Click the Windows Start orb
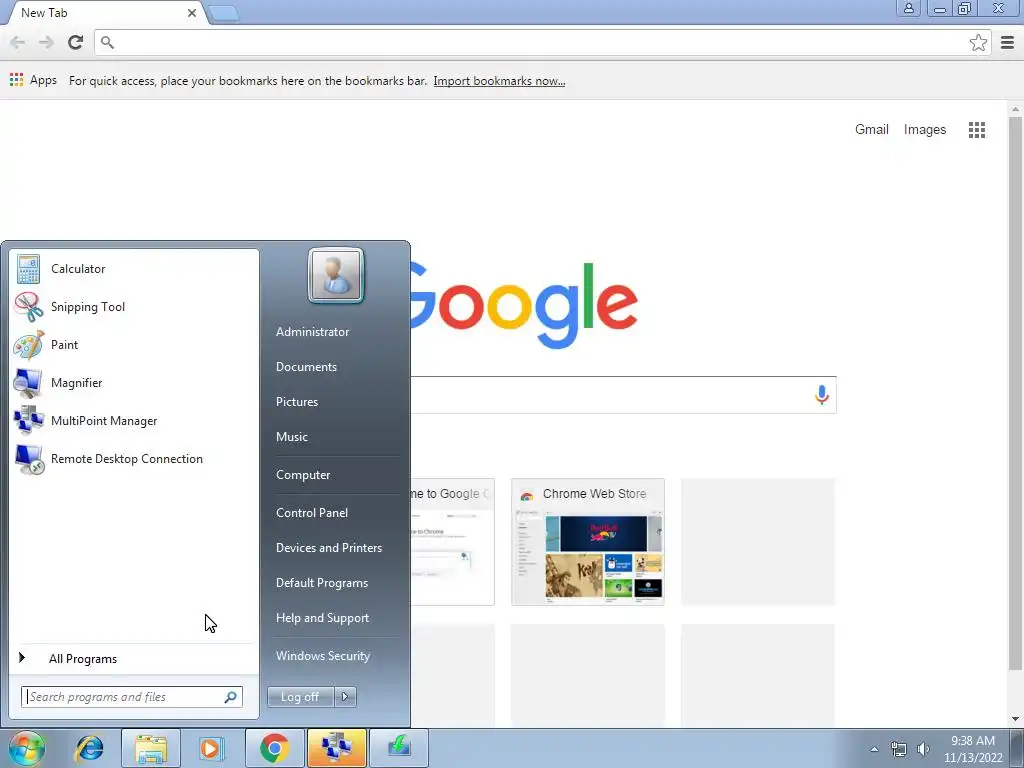 27,748
